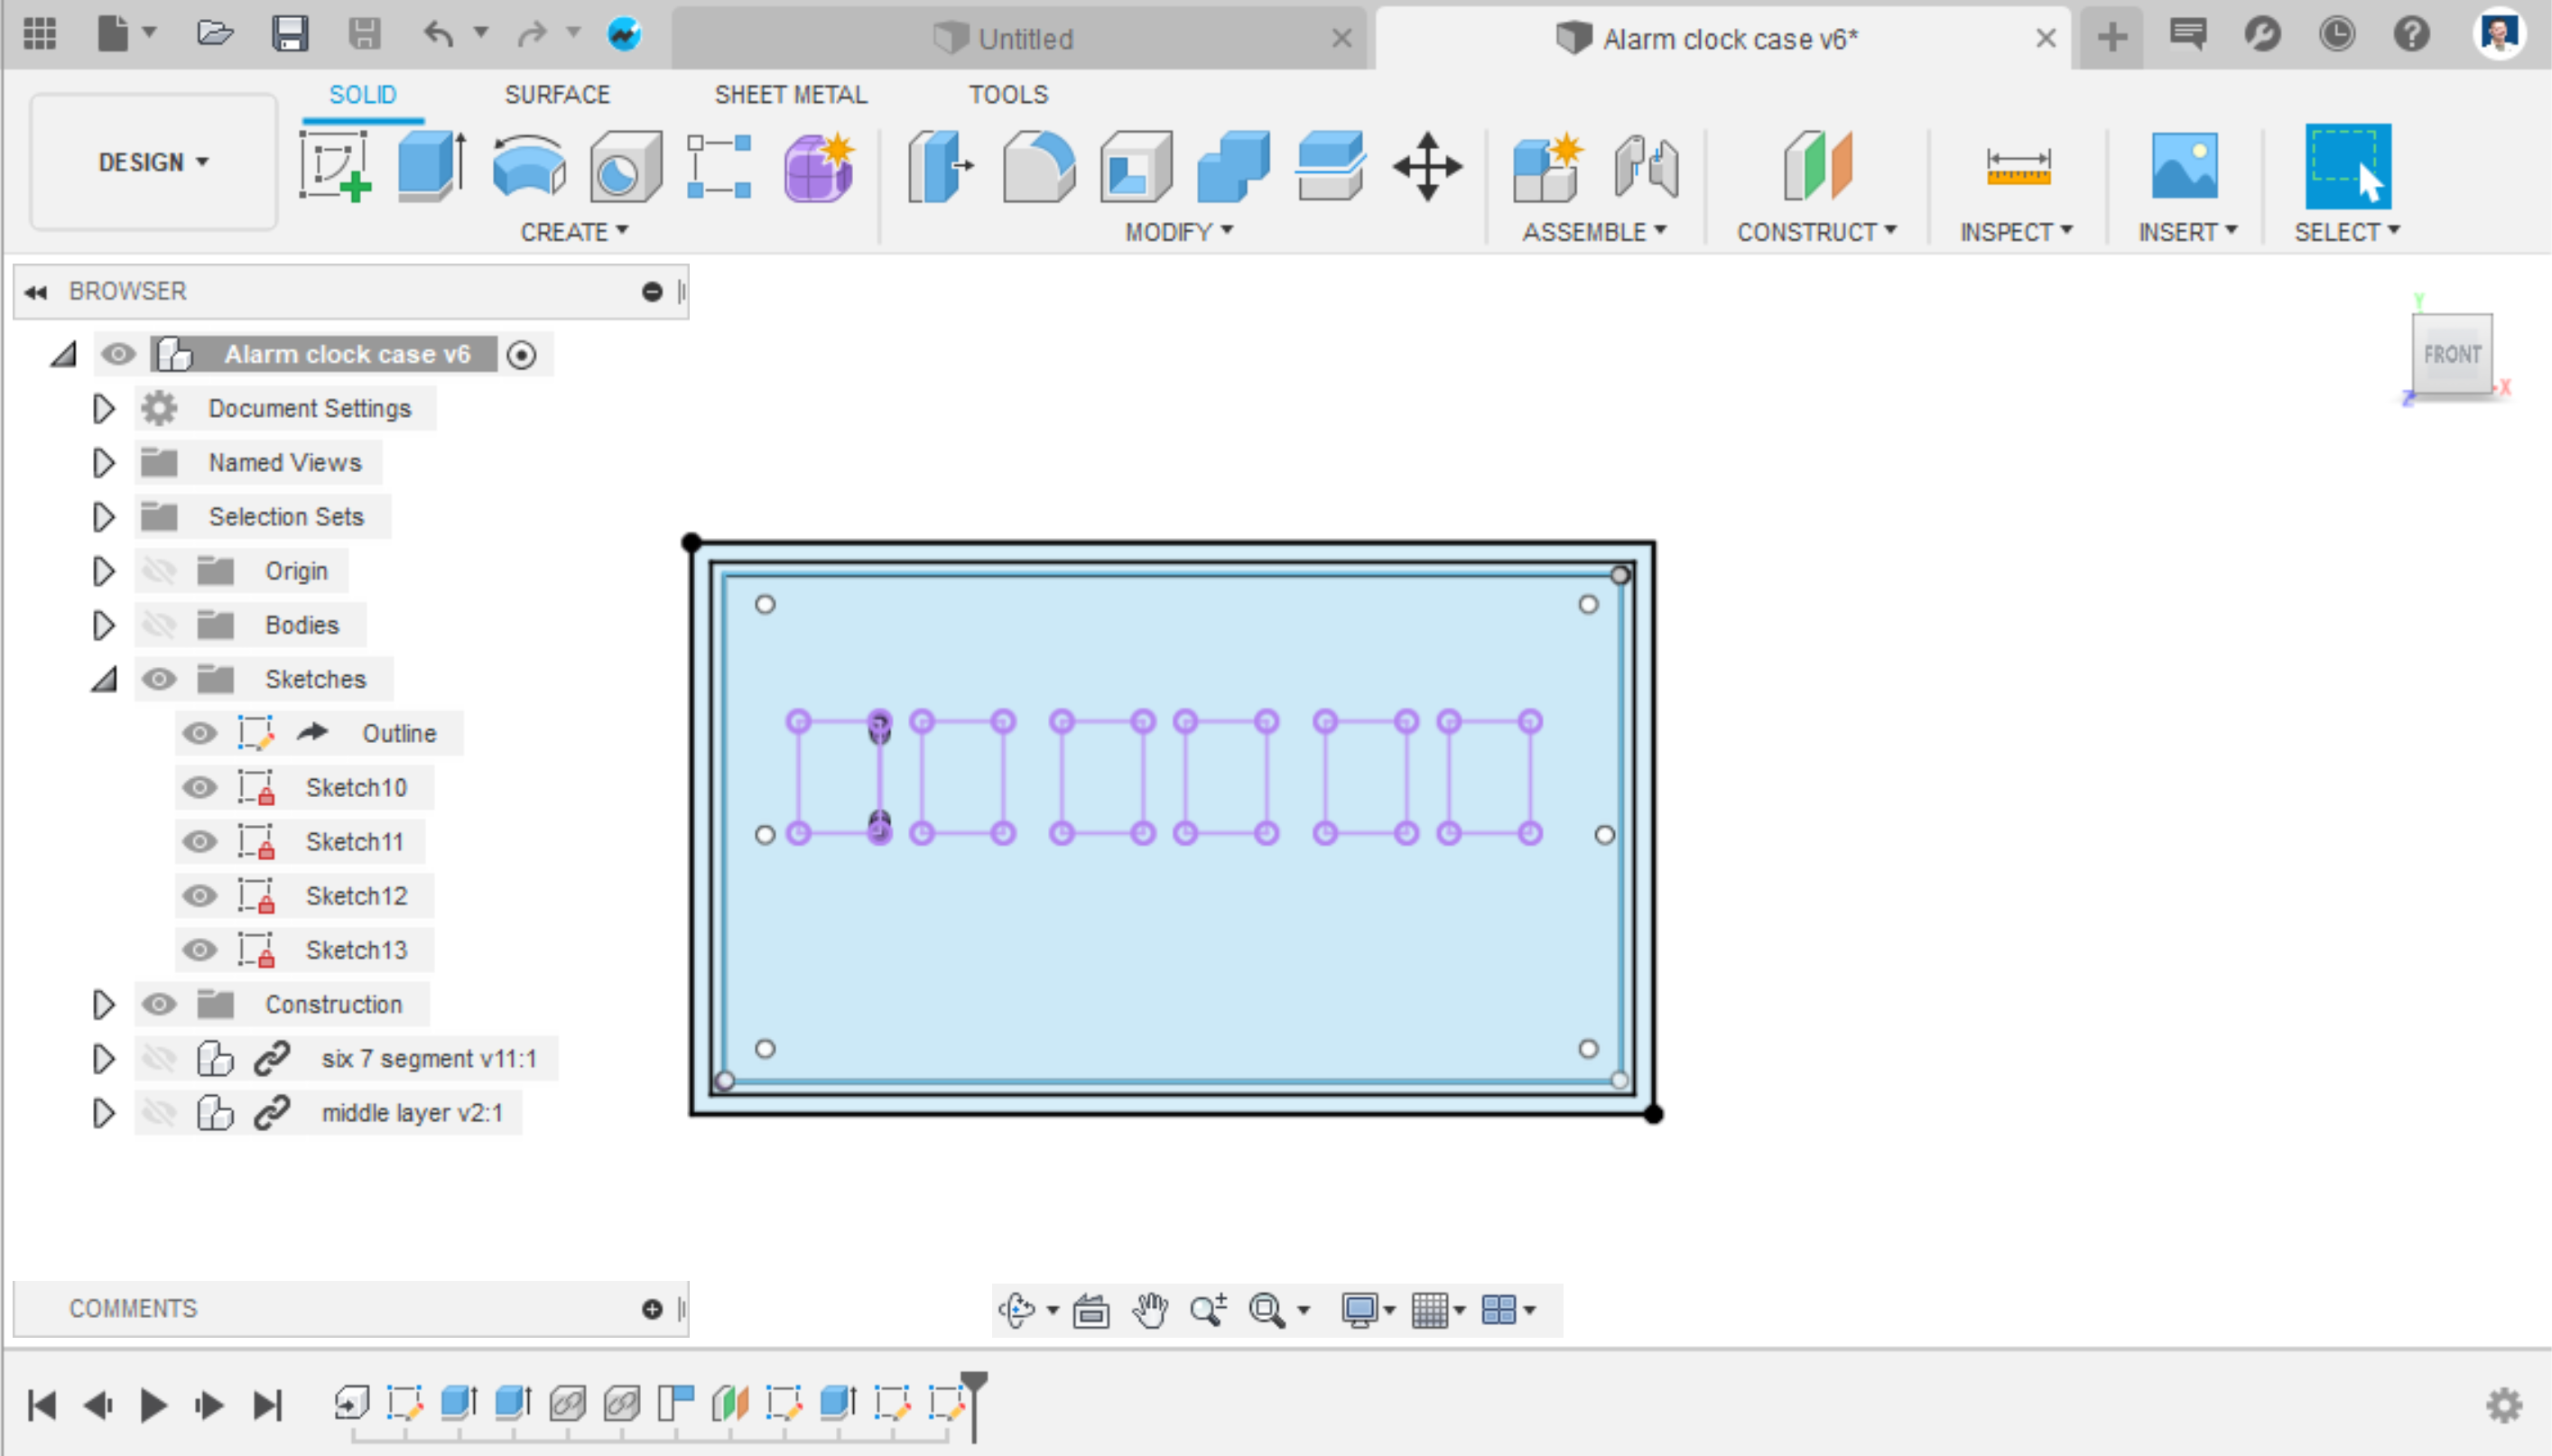This screenshot has width=2552, height=1456.
Task: Switch to the SURFACE tab
Action: click(558, 94)
